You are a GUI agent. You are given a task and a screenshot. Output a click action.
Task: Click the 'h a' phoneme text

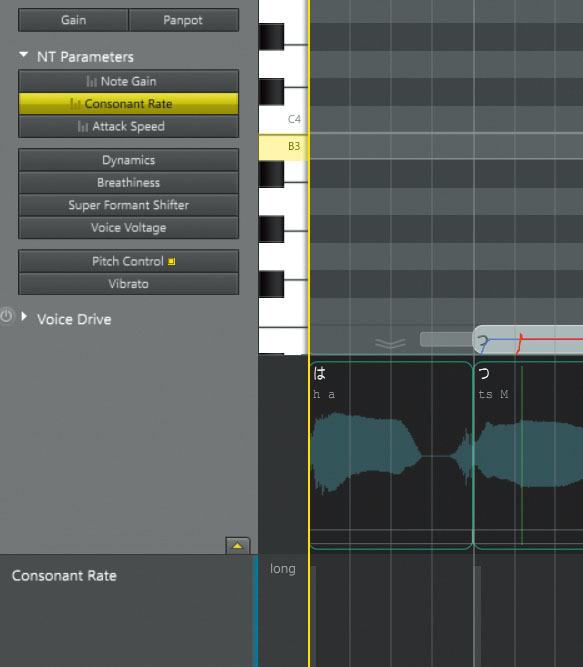[324, 395]
